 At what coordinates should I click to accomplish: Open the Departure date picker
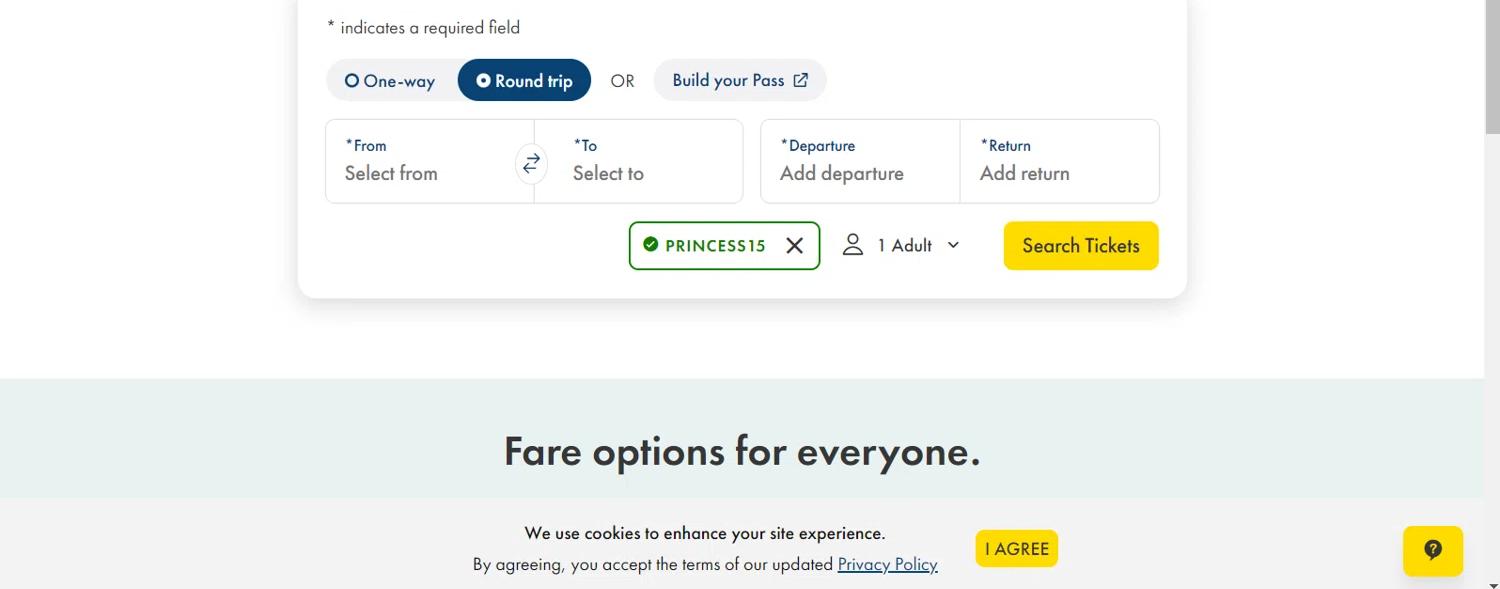click(860, 161)
